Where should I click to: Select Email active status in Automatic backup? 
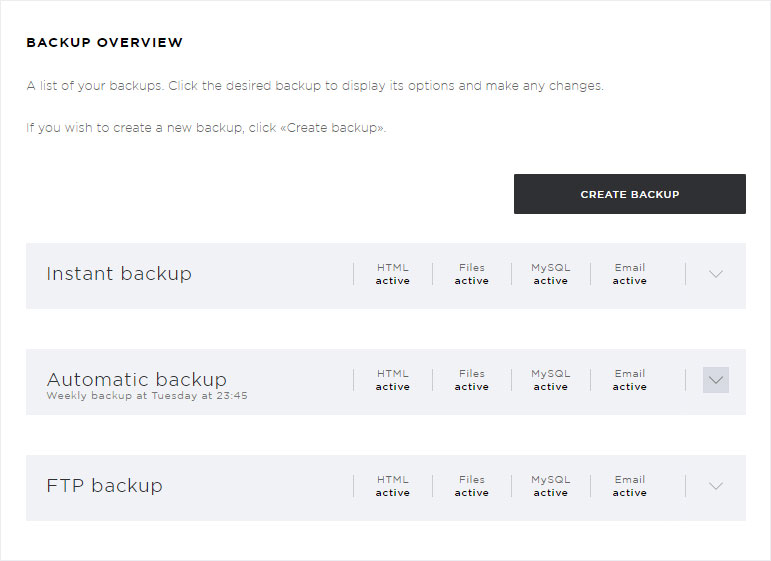[629, 380]
